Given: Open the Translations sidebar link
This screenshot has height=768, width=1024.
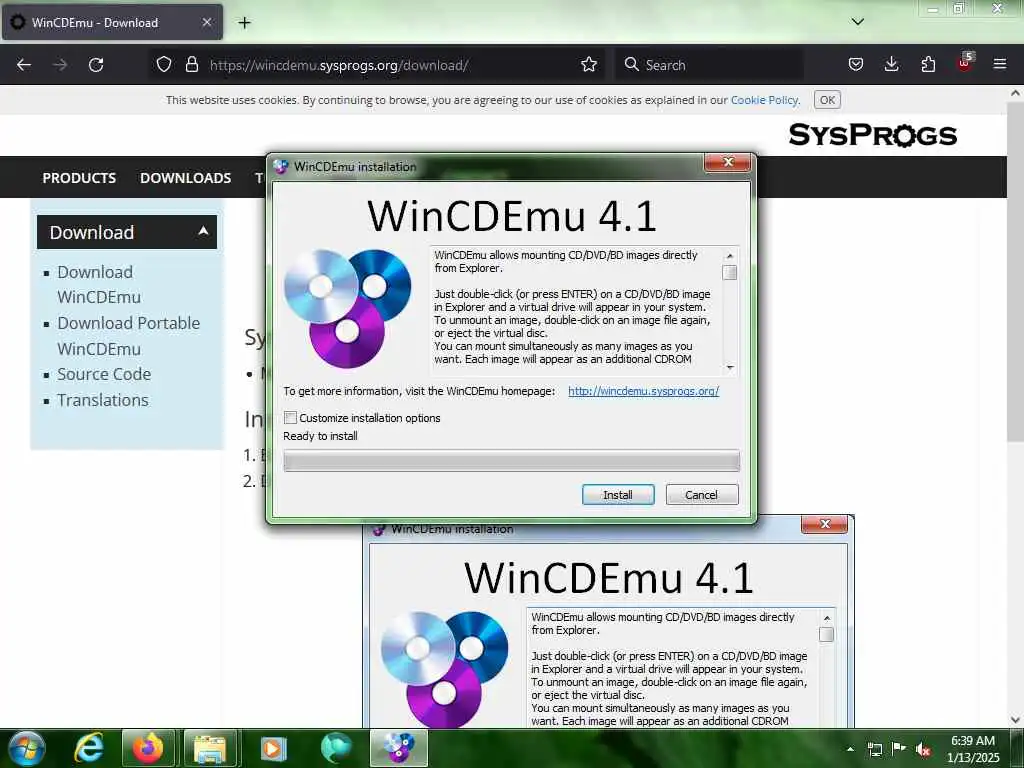Looking at the screenshot, I should coord(103,400).
